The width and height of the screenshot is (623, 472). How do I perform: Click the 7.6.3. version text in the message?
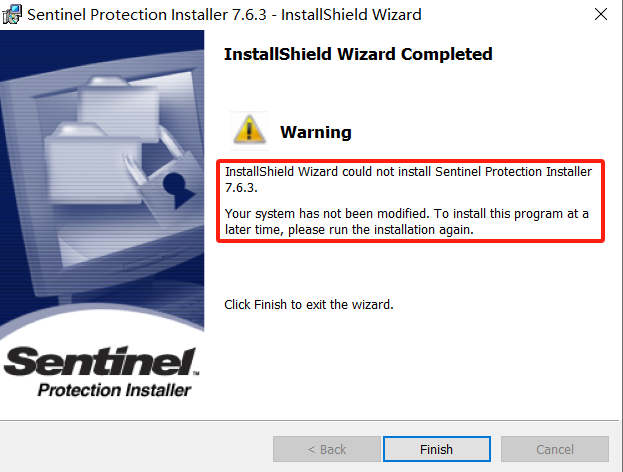(x=243, y=186)
